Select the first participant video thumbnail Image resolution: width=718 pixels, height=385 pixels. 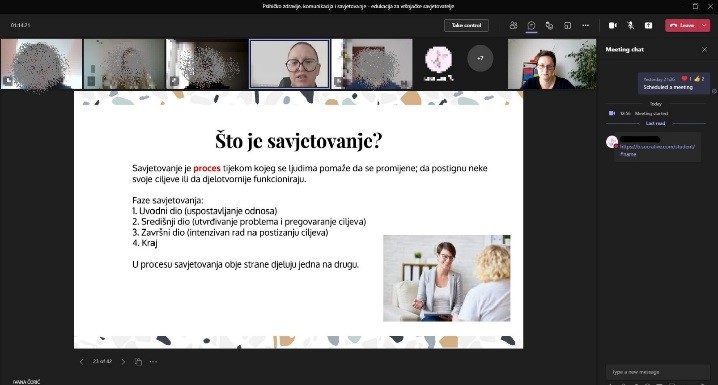[41, 64]
